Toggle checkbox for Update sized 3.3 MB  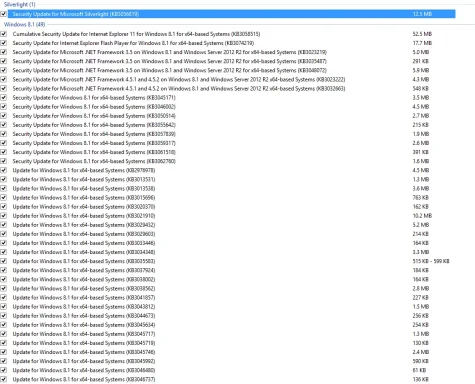pos(4,252)
